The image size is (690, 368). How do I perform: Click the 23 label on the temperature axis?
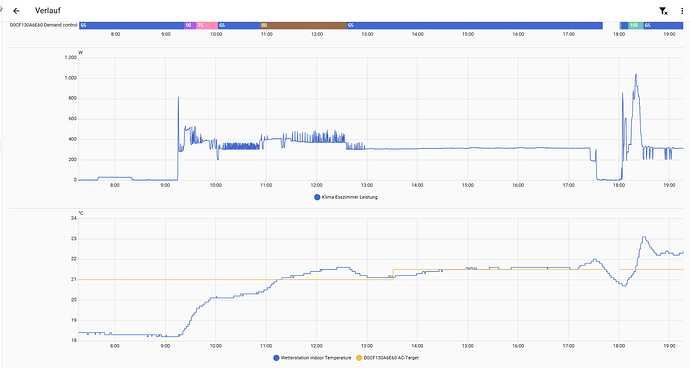[74, 239]
